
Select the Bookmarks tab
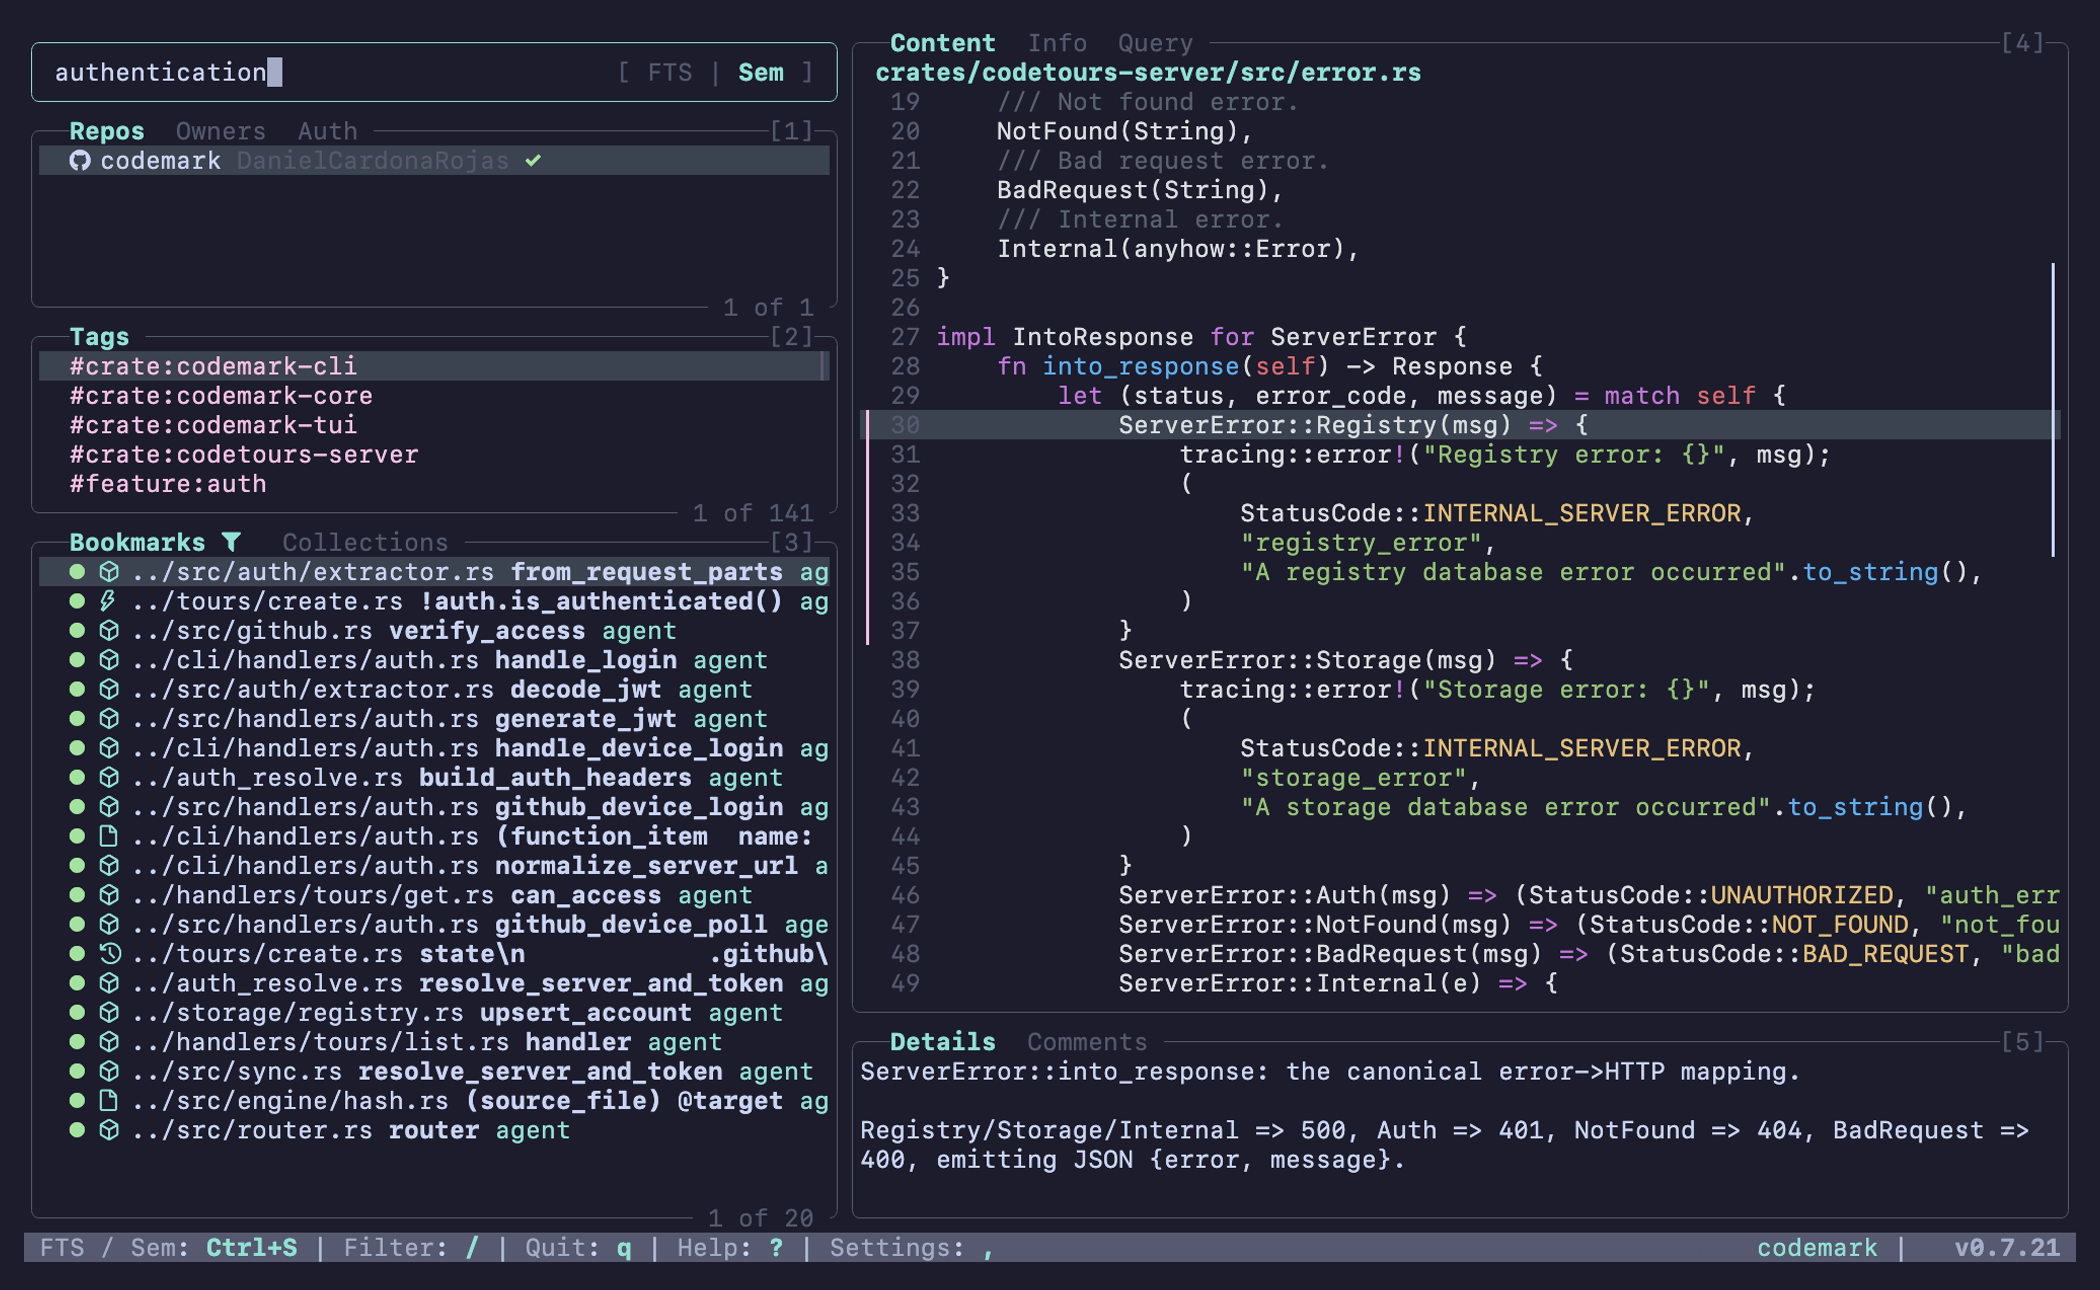point(137,542)
